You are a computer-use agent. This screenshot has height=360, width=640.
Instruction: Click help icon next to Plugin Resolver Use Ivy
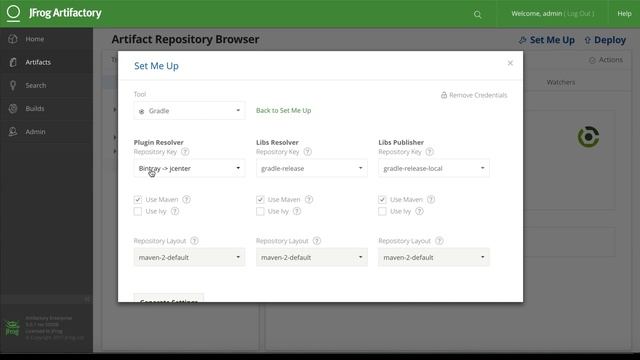click(x=175, y=211)
